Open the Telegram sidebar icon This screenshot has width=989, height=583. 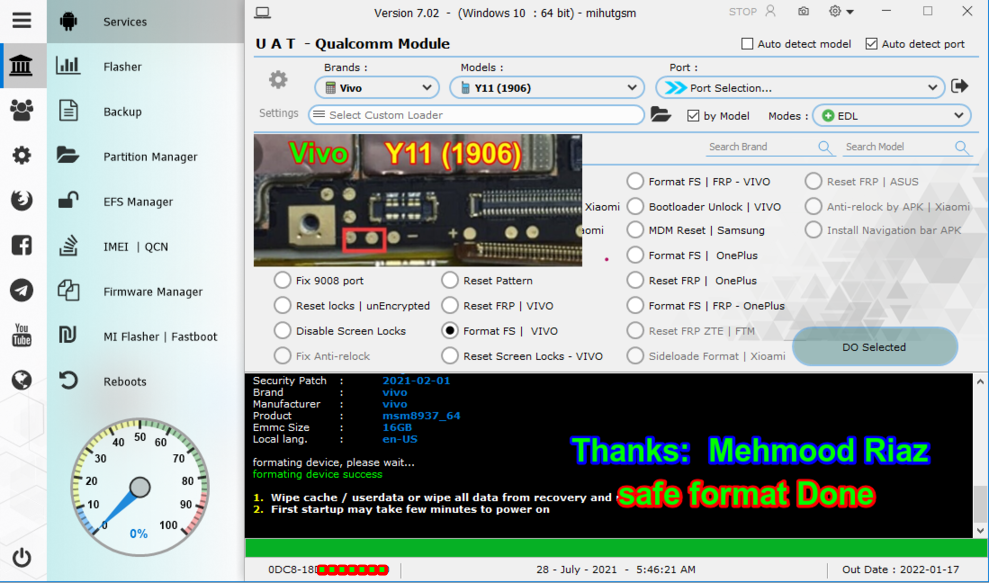click(x=21, y=290)
